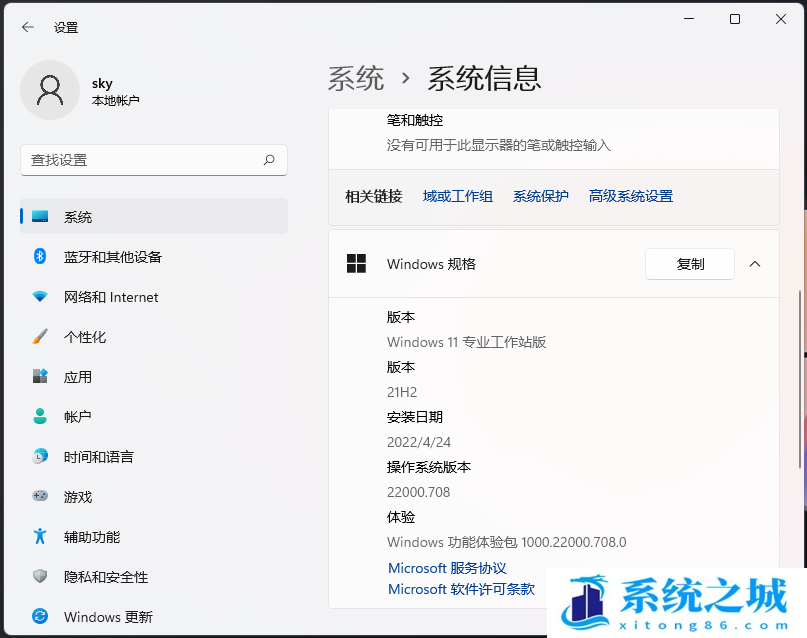Collapse the Windows 规格 section chevron
Image resolution: width=807 pixels, height=638 pixels.
[x=755, y=264]
